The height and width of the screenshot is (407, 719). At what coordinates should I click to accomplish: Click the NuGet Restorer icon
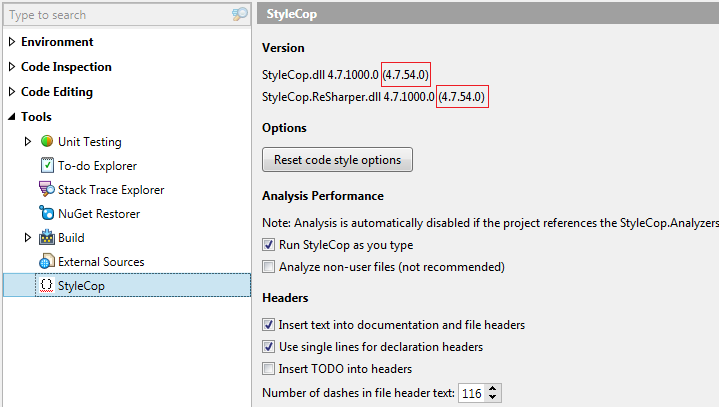click(x=47, y=213)
